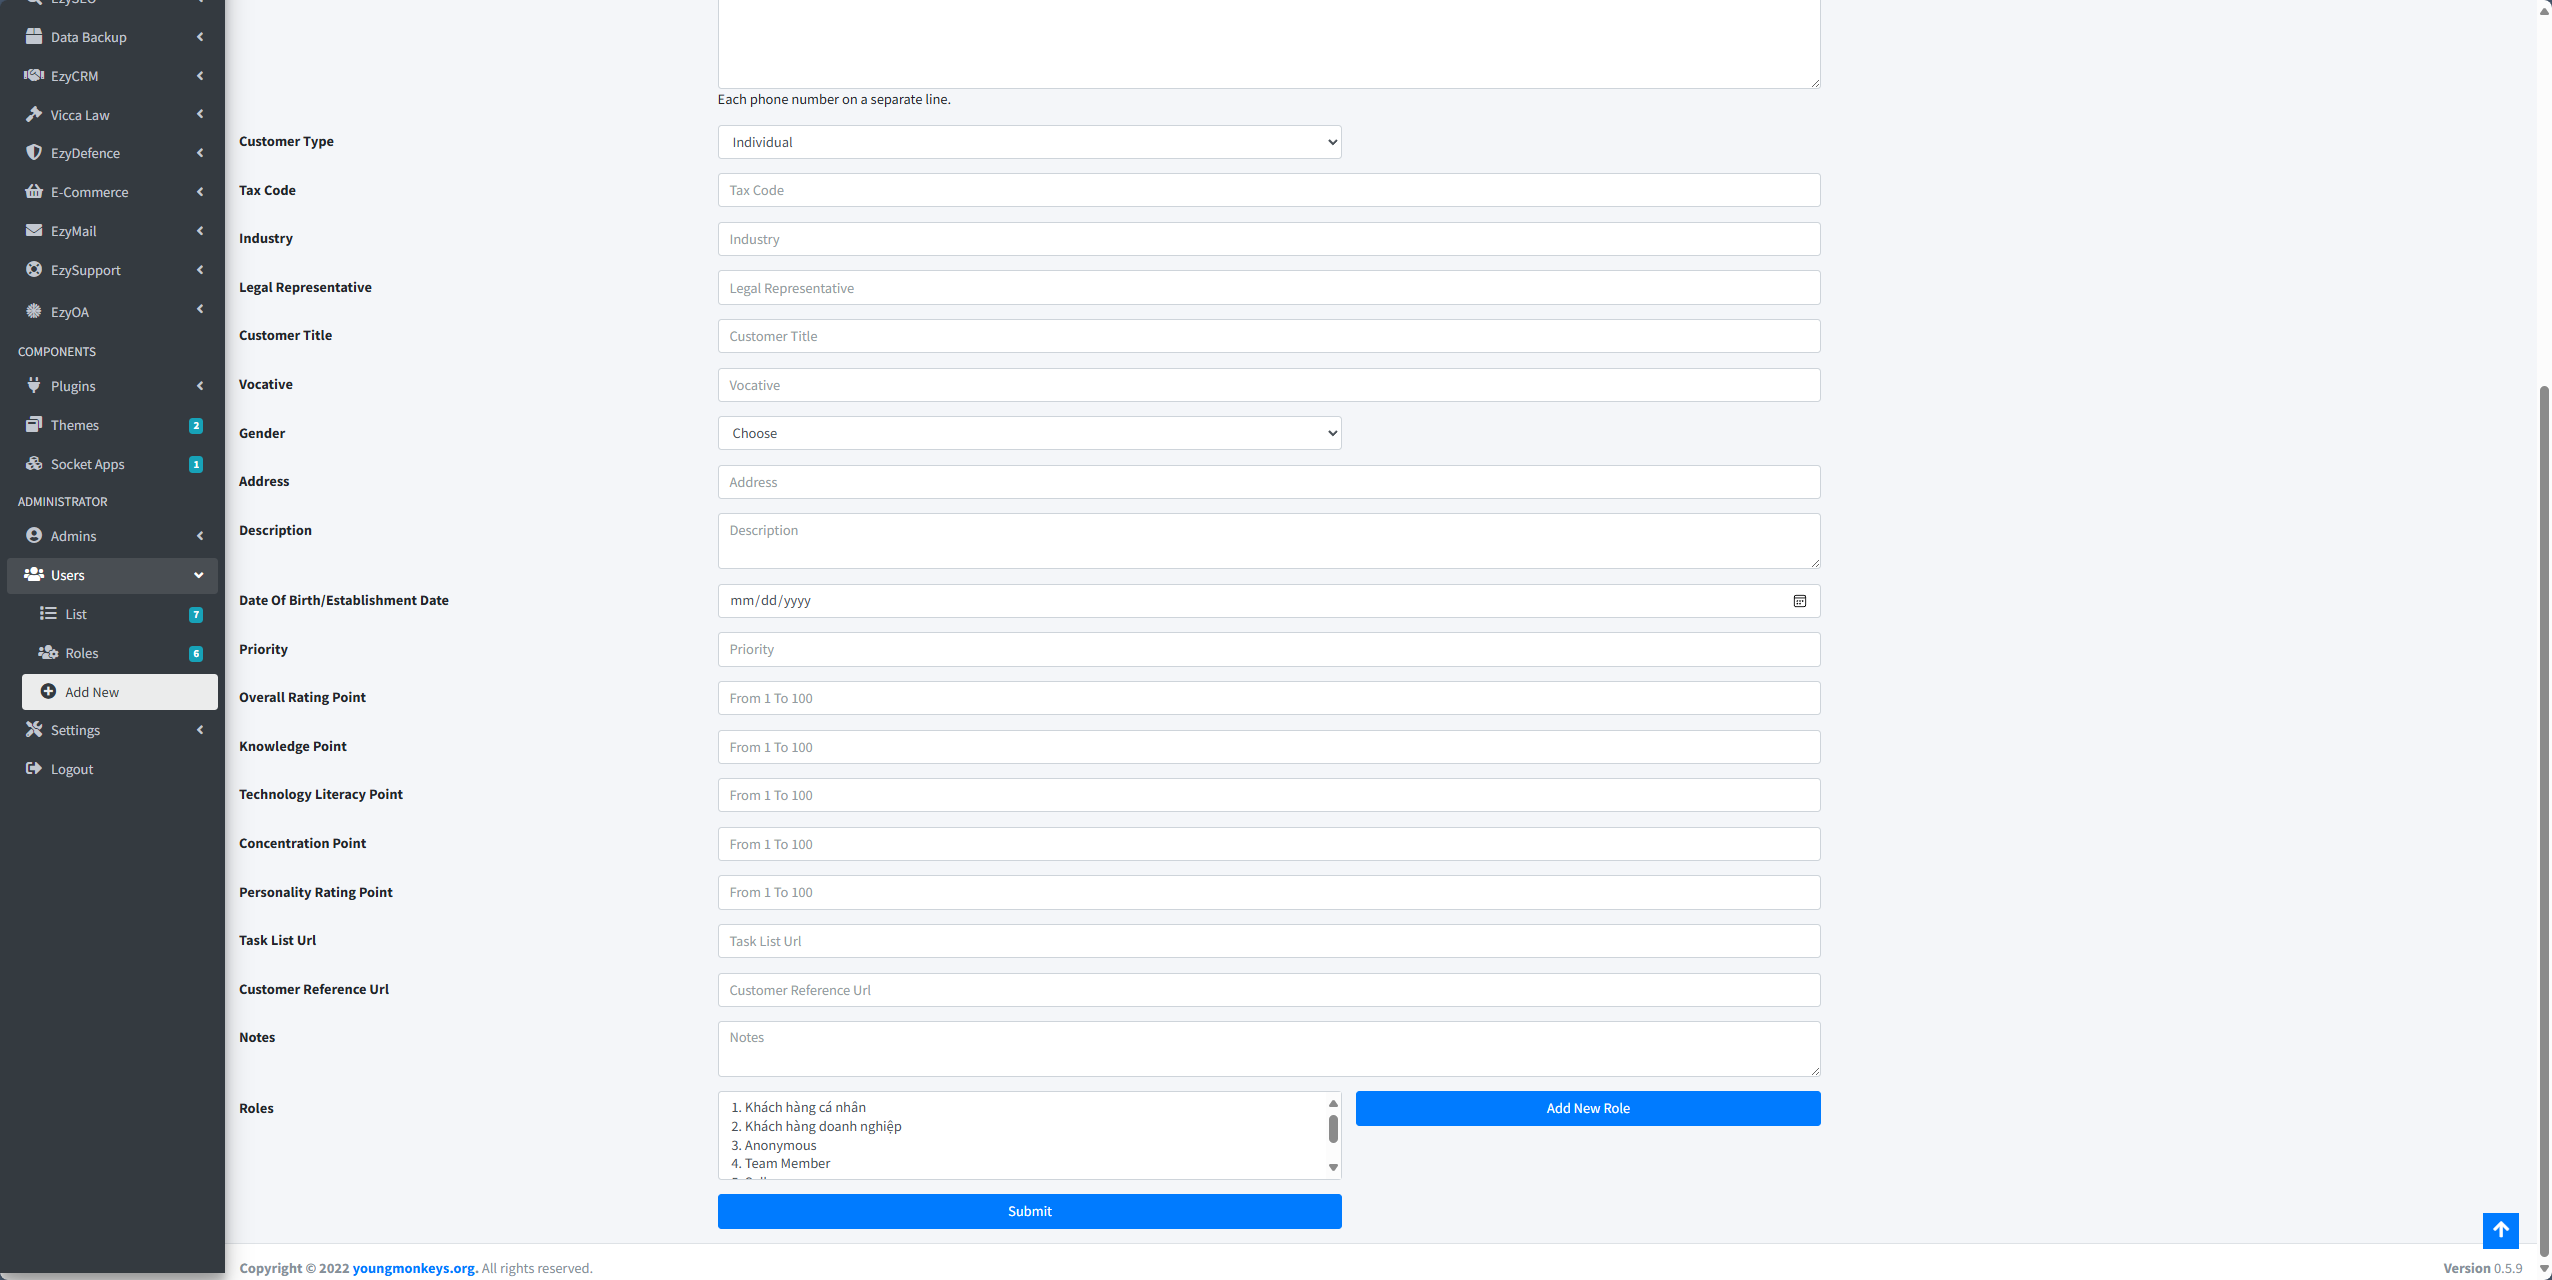The width and height of the screenshot is (2552, 1280).
Task: Click the EzySupport lifebuoy icon
Action: pyautogui.click(x=34, y=269)
